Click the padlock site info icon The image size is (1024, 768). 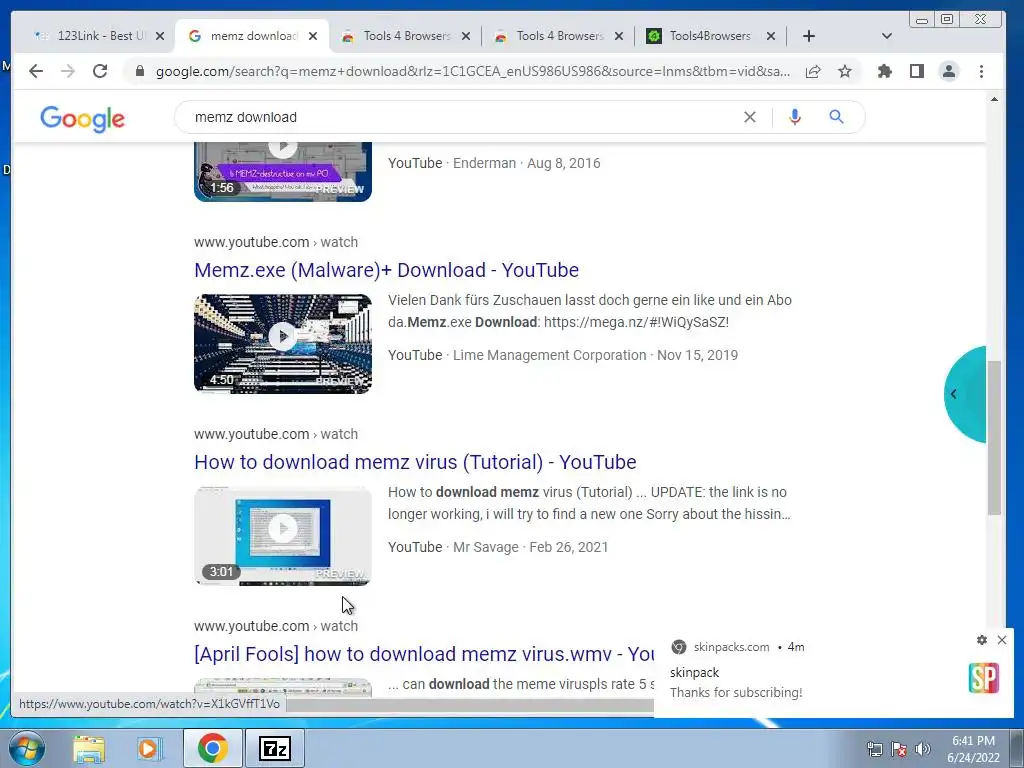pos(139,71)
